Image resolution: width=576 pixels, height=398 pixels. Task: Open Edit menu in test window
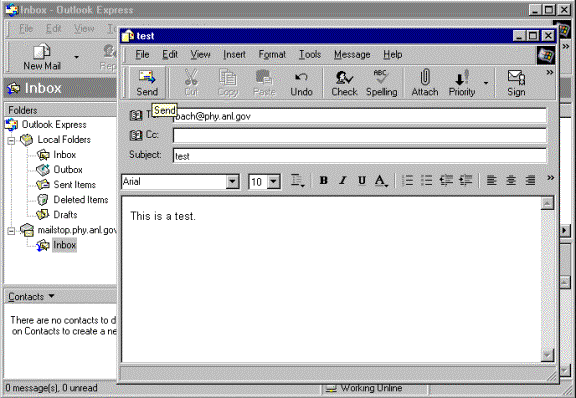[170, 54]
